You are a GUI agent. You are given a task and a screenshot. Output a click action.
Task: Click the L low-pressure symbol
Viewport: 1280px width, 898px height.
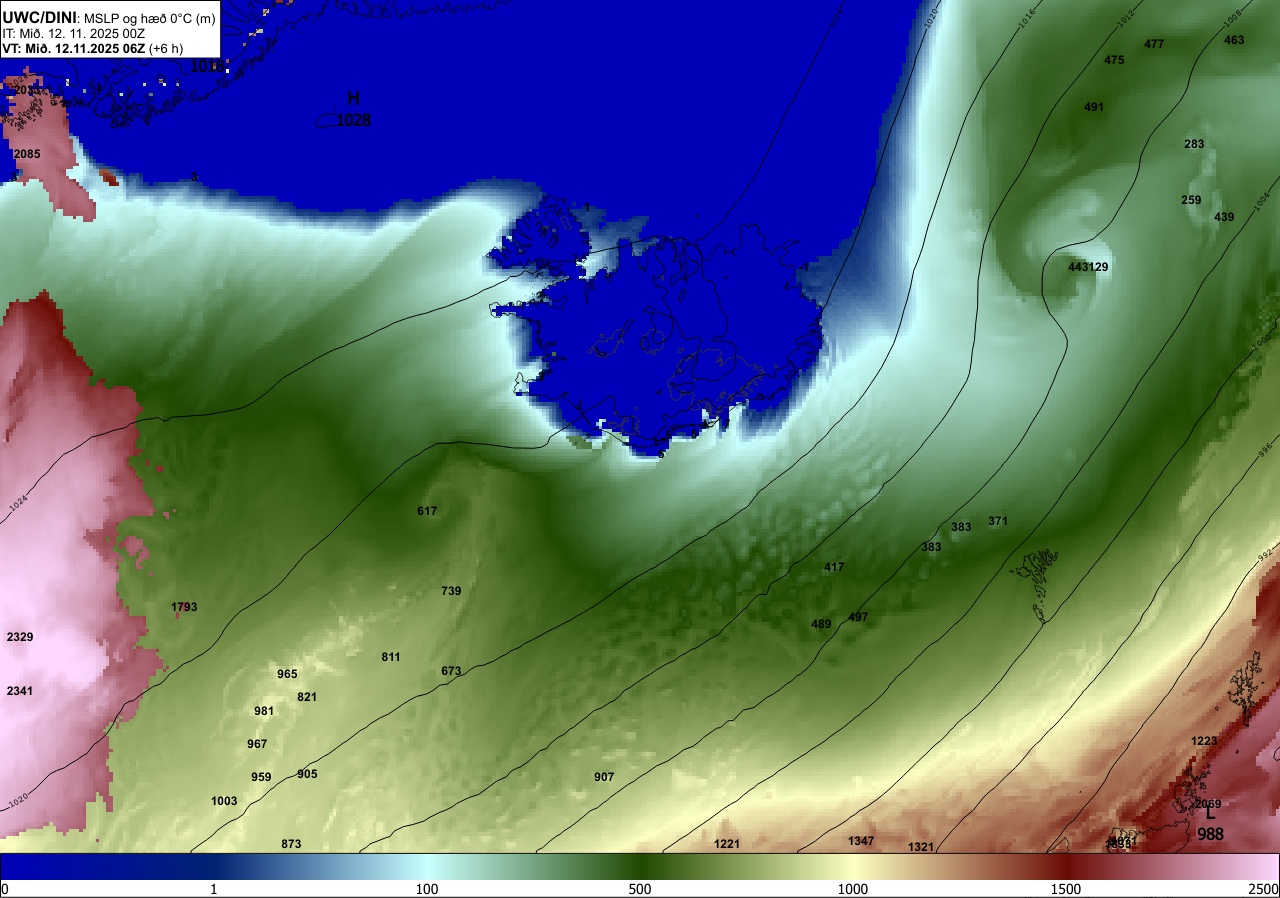click(1210, 813)
